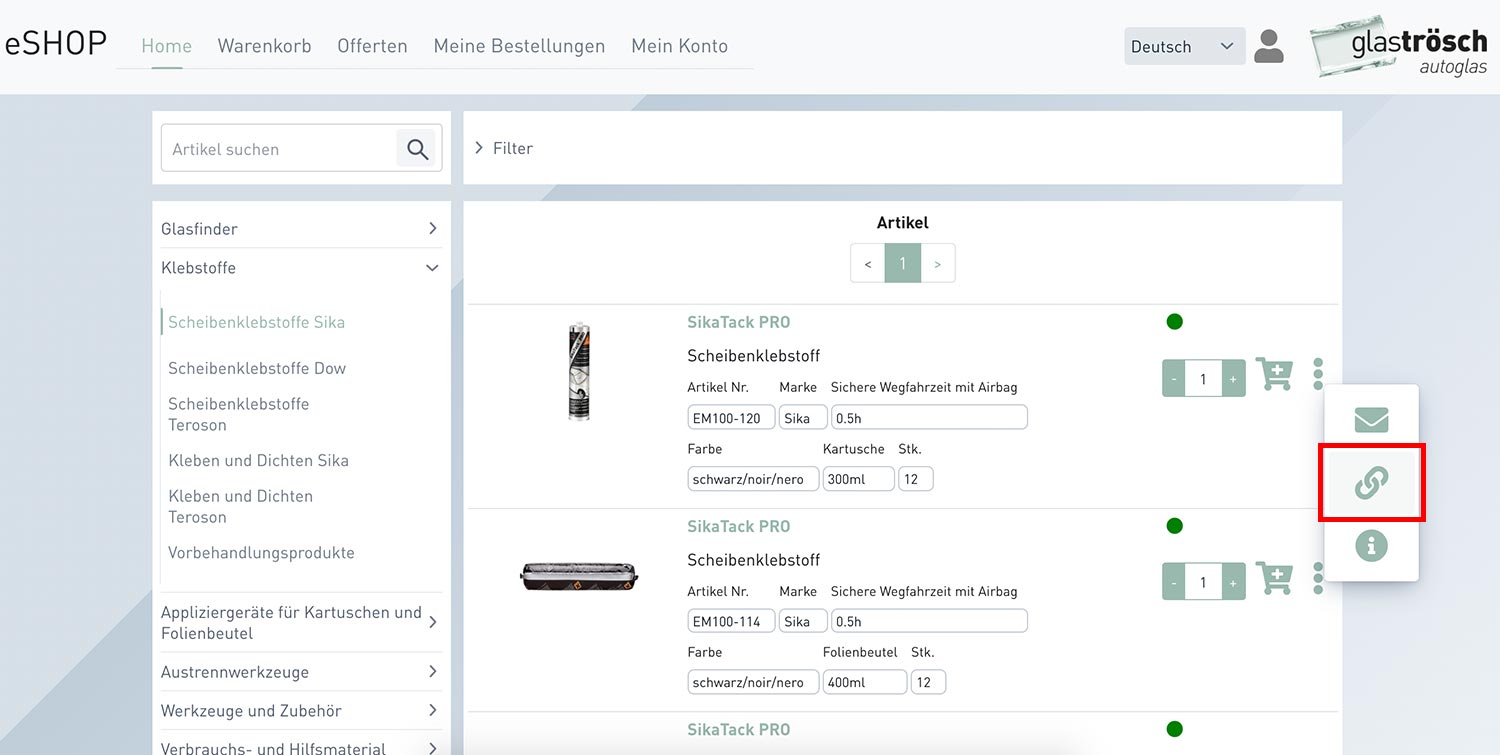Collapse the Klebstoffe category
Viewport: 1500px width, 755px height.
[300, 268]
